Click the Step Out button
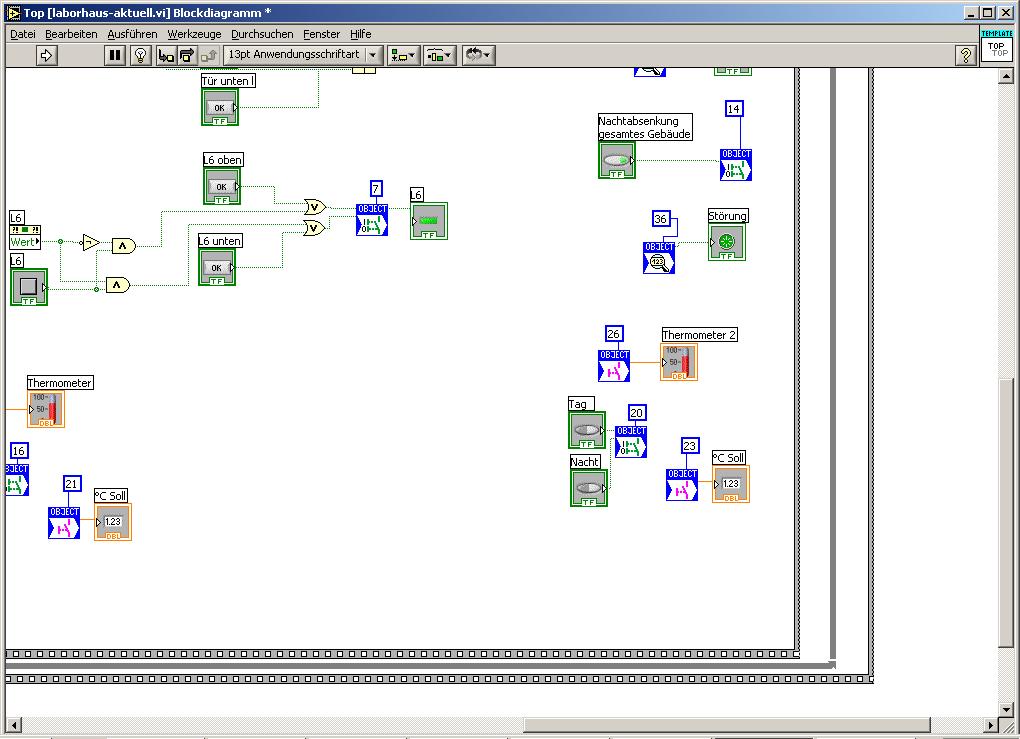This screenshot has width=1020, height=739. [x=209, y=55]
